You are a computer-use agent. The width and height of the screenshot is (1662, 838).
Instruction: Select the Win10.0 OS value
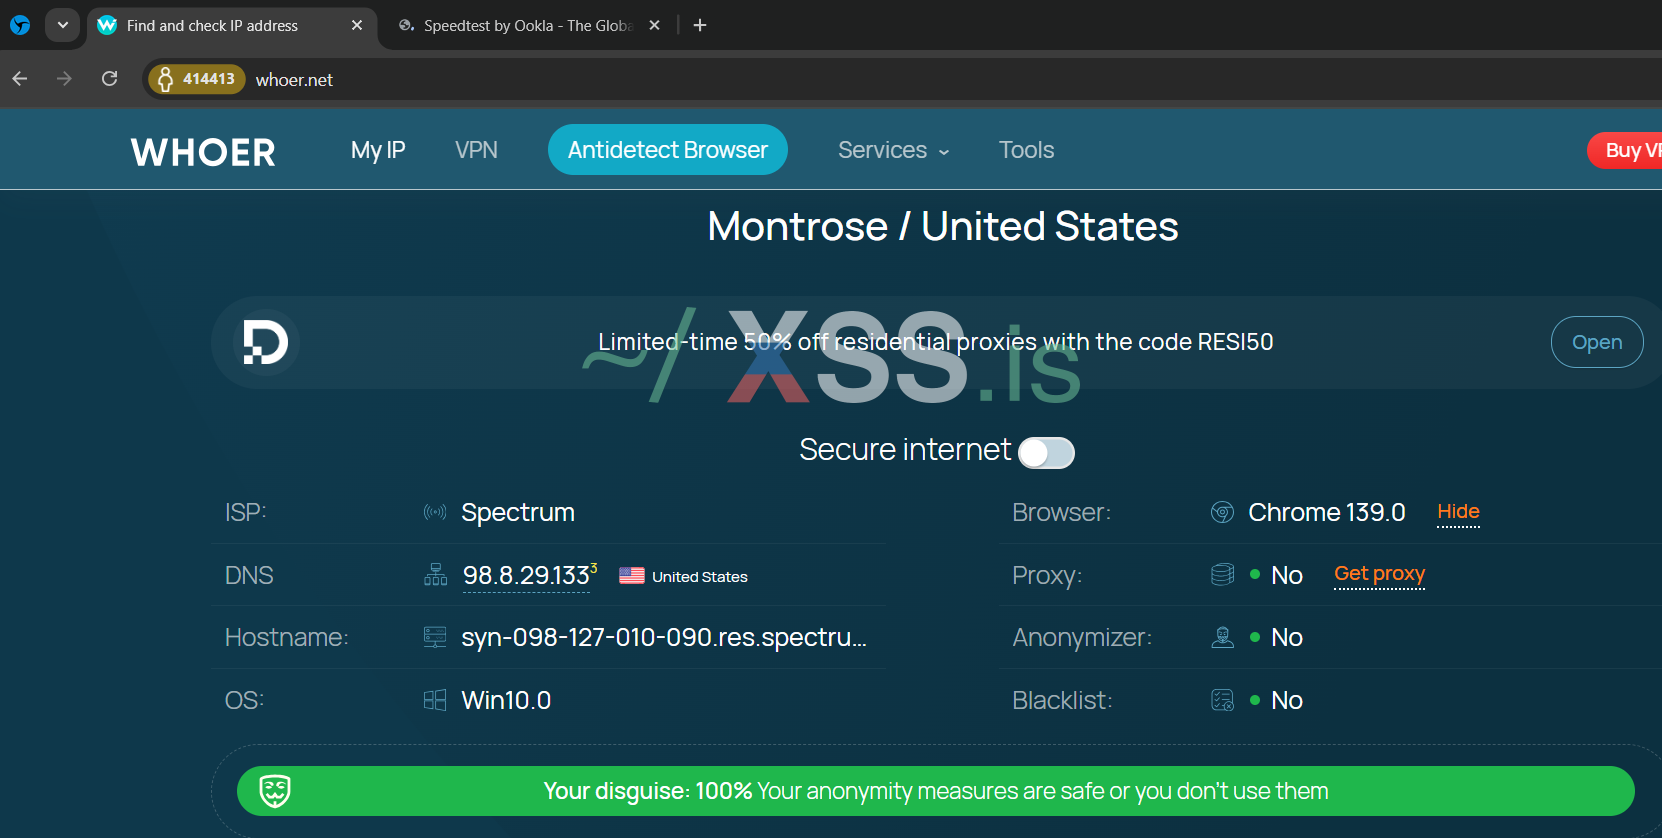[x=506, y=700]
